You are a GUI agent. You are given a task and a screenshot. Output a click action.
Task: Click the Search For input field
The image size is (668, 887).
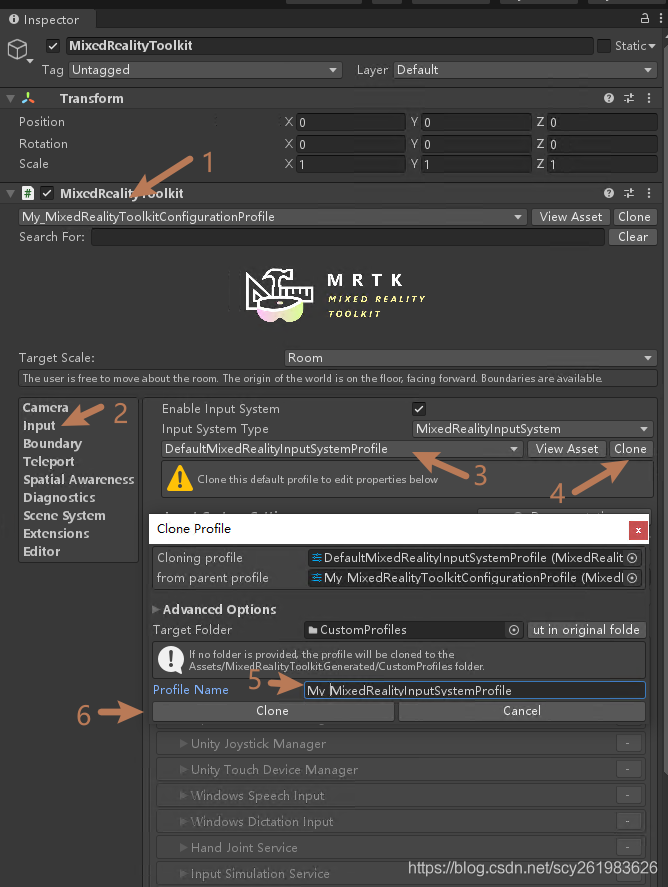pyautogui.click(x=348, y=237)
